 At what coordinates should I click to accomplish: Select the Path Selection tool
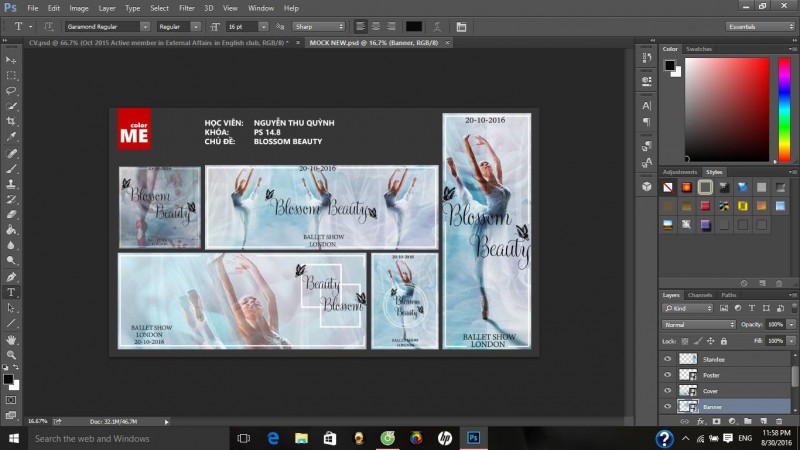click(11, 308)
